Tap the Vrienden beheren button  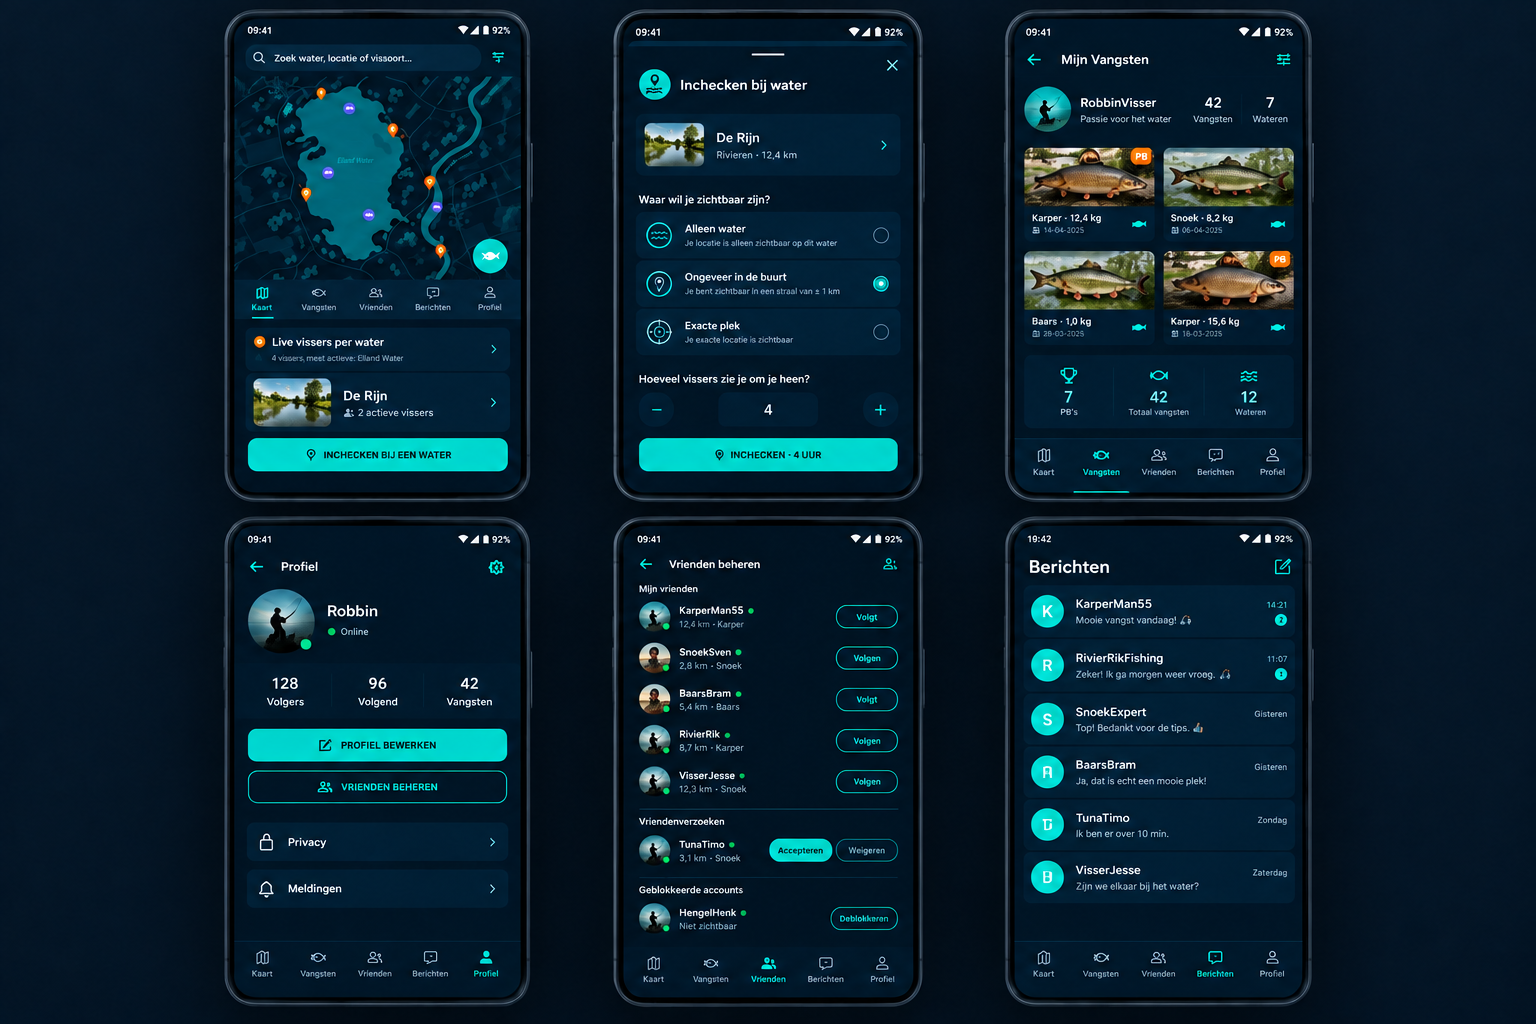click(378, 787)
